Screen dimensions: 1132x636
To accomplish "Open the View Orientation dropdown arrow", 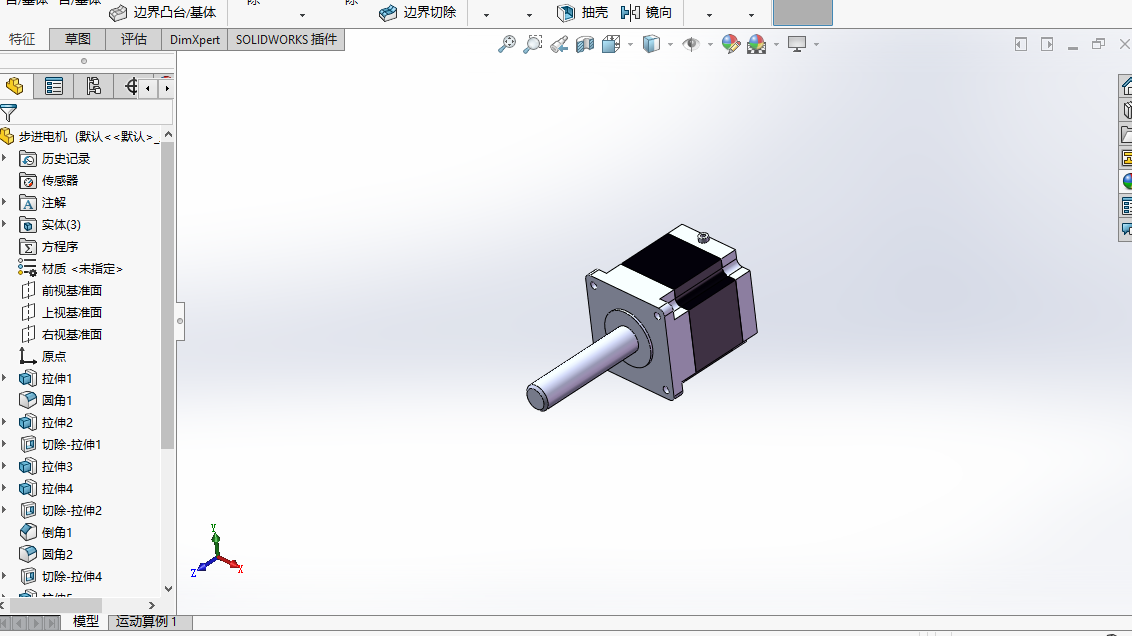I will click(630, 45).
